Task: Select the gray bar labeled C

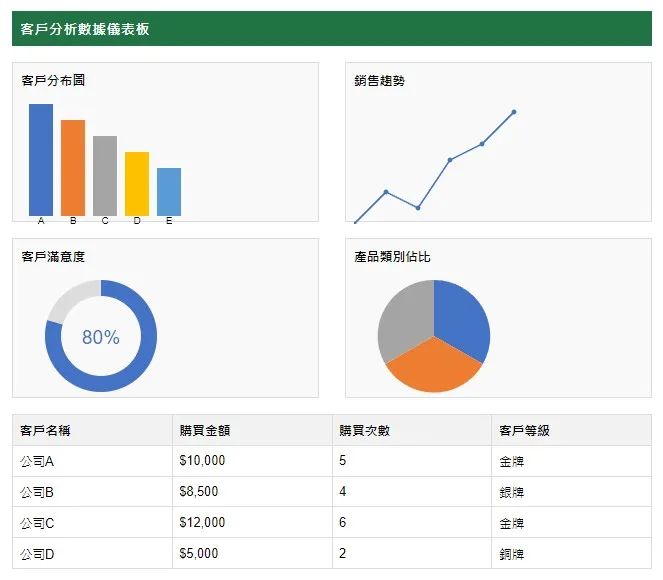Action: click(x=105, y=176)
